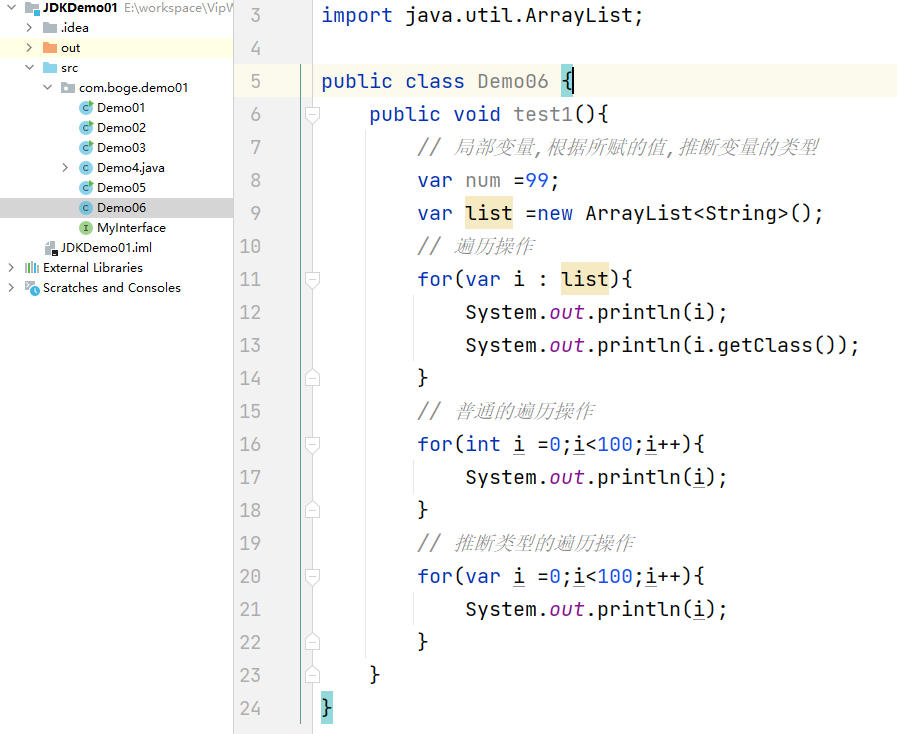The width and height of the screenshot is (897, 734).
Task: Click closing brace on line 24
Action: pos(327,708)
